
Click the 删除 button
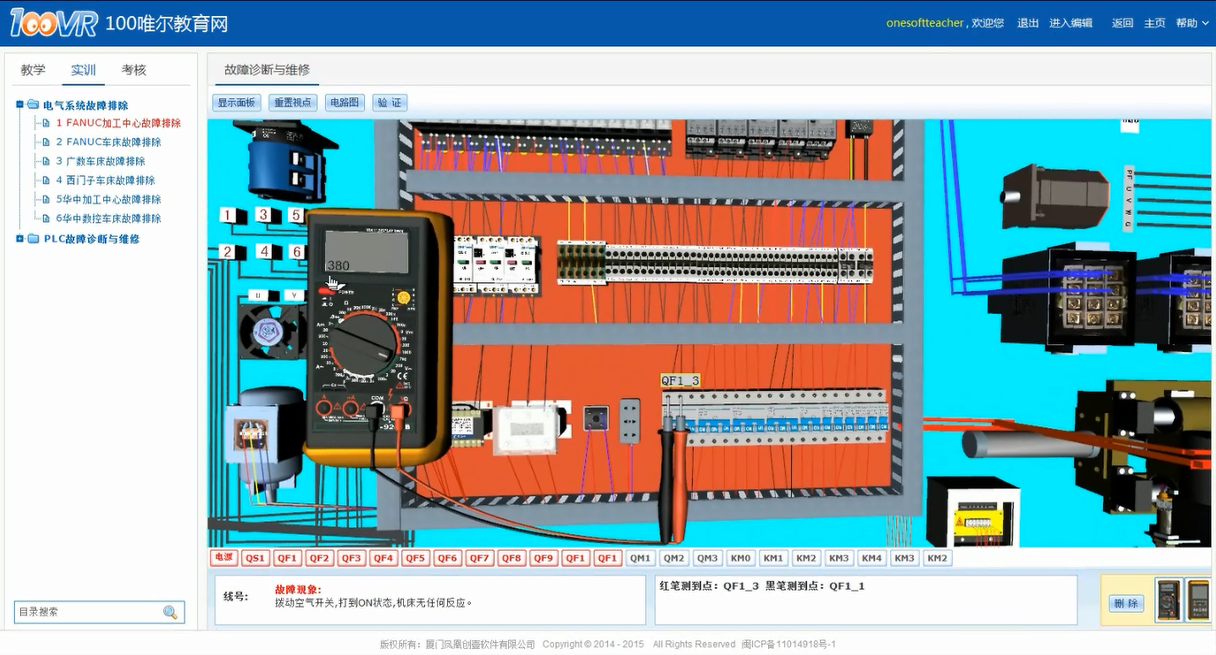[1126, 603]
